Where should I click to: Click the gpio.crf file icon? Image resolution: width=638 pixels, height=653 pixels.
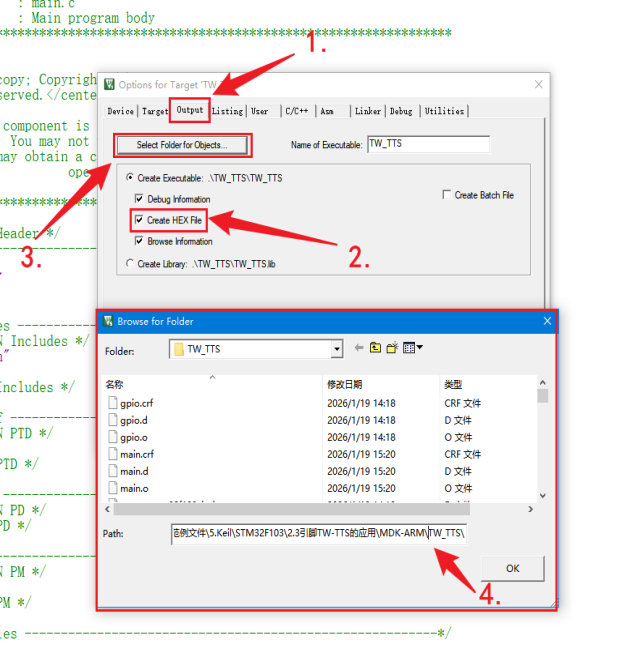(112, 403)
